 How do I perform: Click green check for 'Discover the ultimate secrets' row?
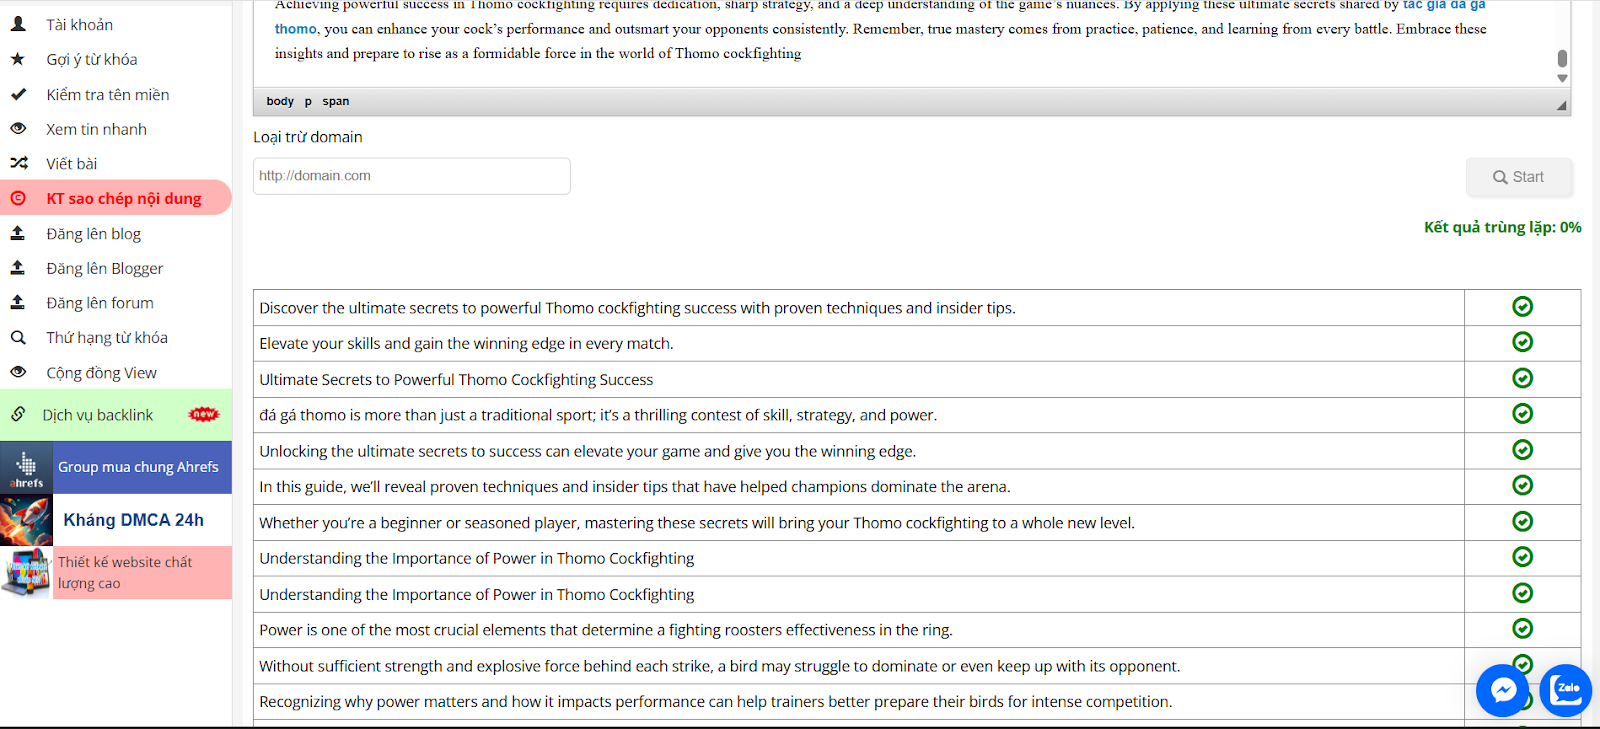pos(1523,307)
